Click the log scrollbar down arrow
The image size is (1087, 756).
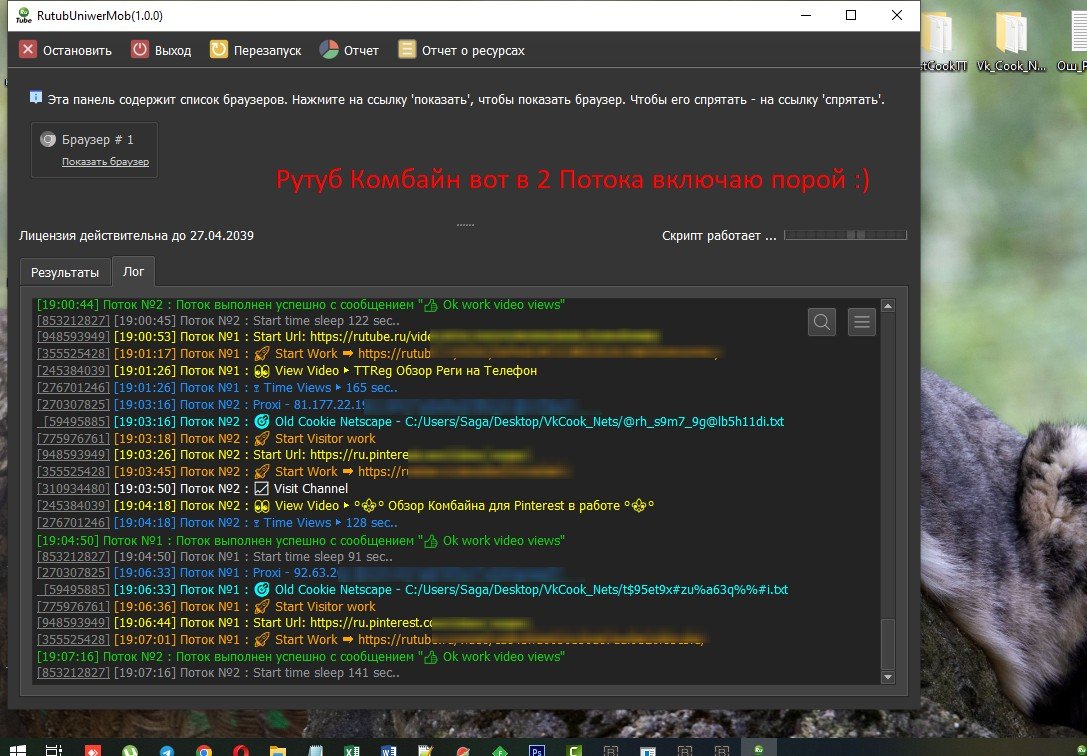click(x=888, y=677)
